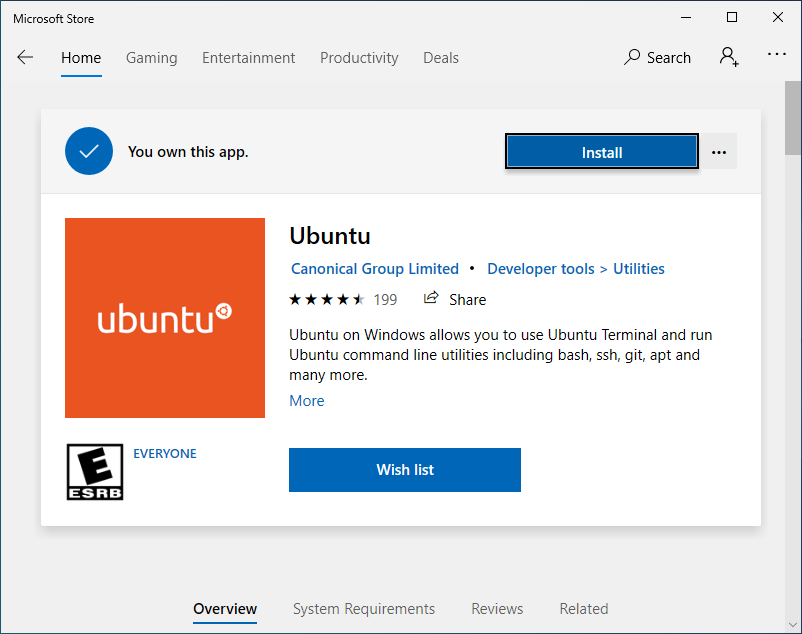This screenshot has width=802, height=634.
Task: Click the scrollbar down arrow
Action: pyautogui.click(x=793, y=625)
